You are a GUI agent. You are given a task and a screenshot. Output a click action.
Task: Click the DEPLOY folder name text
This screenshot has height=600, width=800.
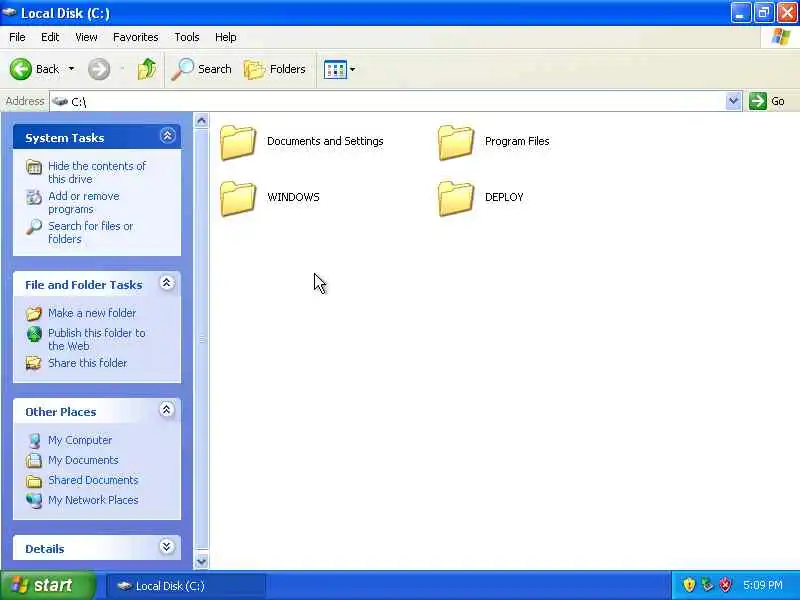click(504, 197)
